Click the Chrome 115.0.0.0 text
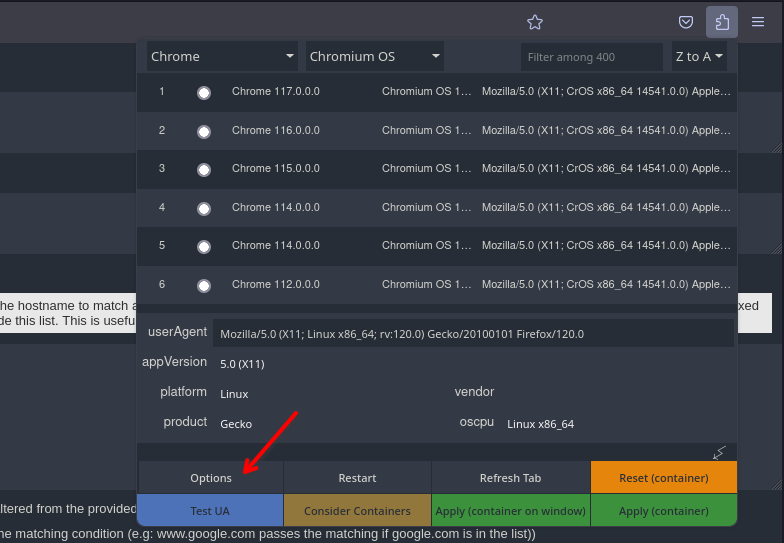Image resolution: width=784 pixels, height=543 pixels. point(276,168)
